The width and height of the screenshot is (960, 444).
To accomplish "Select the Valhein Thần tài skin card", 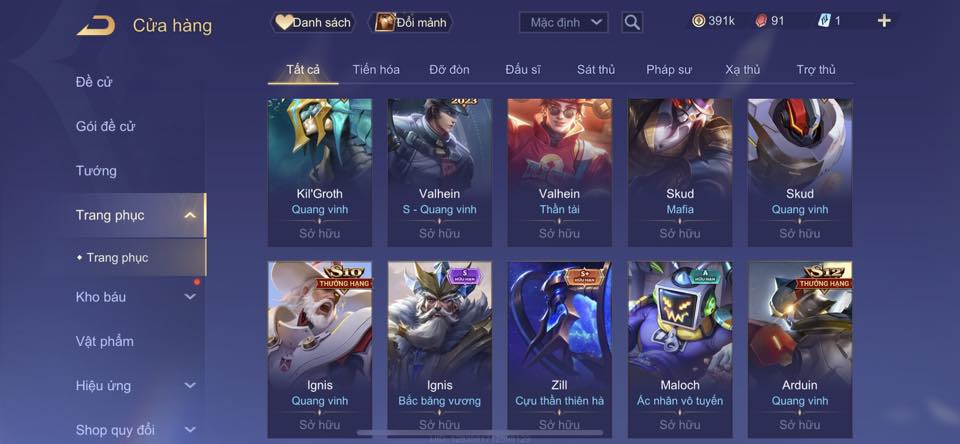I will 559,173.
